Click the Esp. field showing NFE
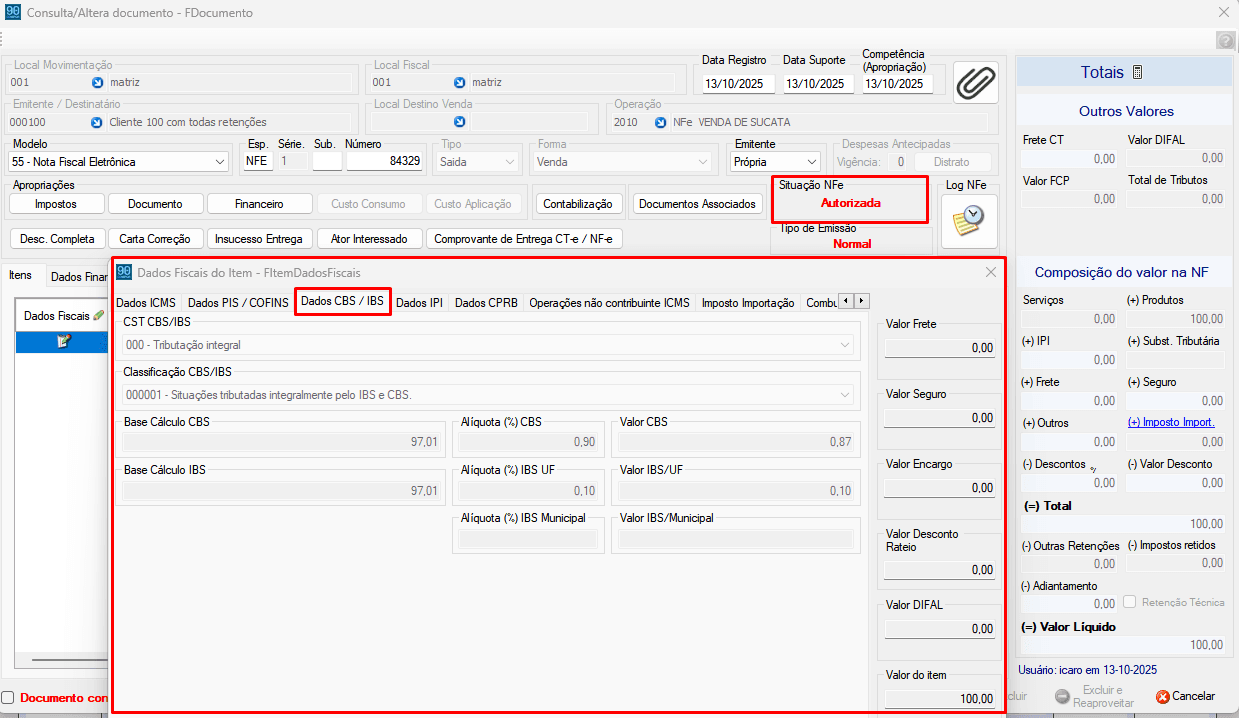The width and height of the screenshot is (1239, 718). (258, 161)
